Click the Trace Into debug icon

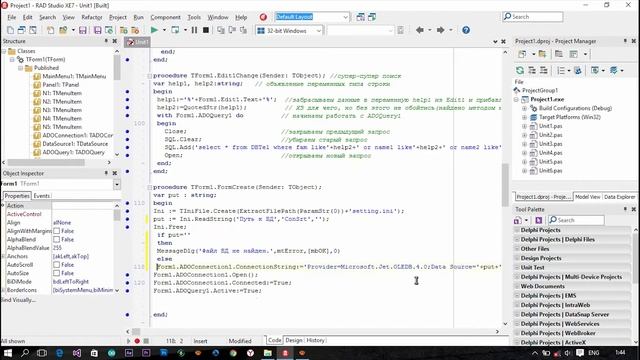coord(221,30)
